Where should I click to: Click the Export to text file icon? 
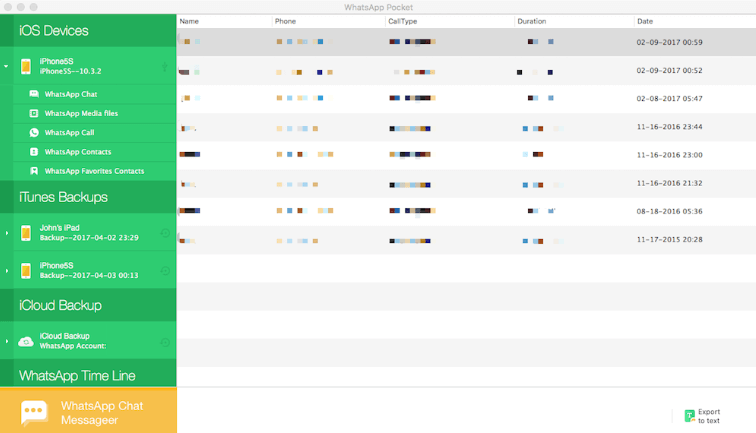point(689,416)
